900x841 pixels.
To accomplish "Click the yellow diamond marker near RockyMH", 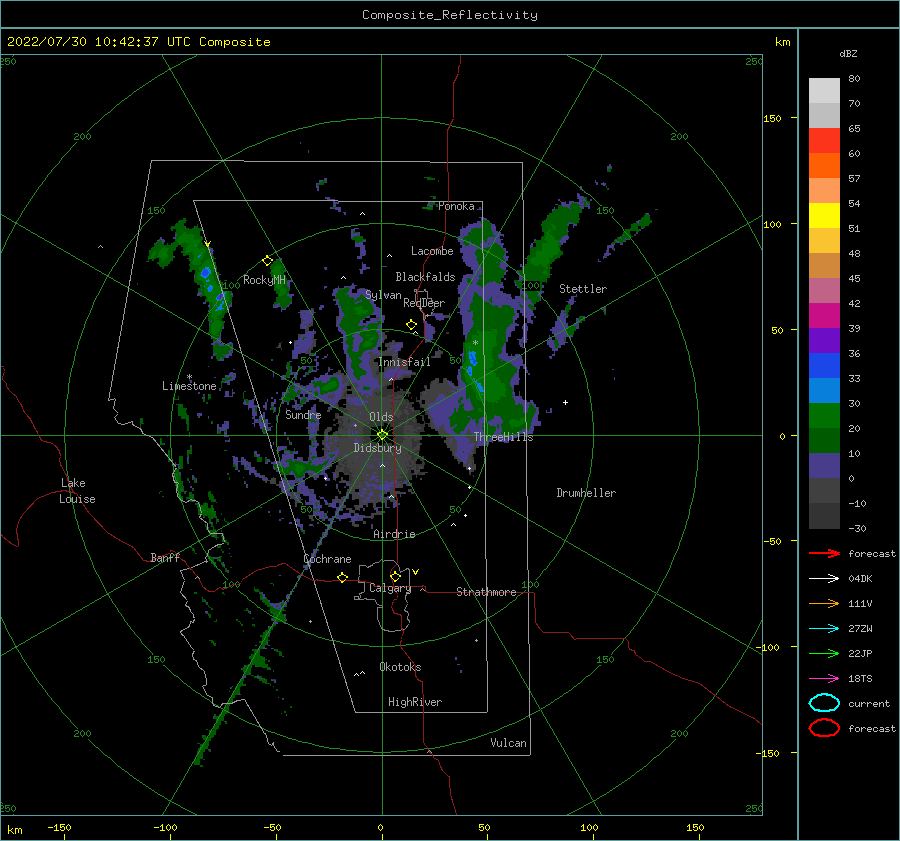I will pos(267,261).
